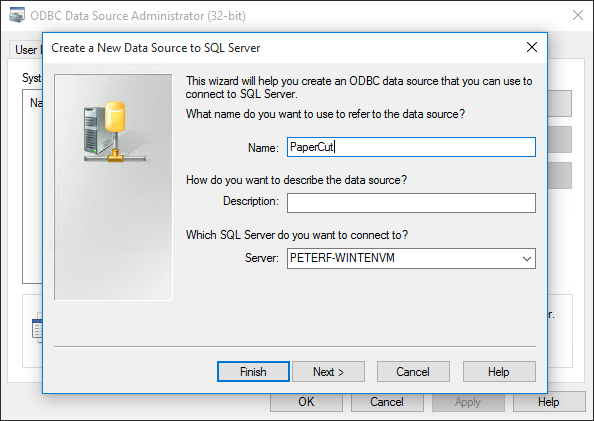Go to next wizard step

click(328, 372)
